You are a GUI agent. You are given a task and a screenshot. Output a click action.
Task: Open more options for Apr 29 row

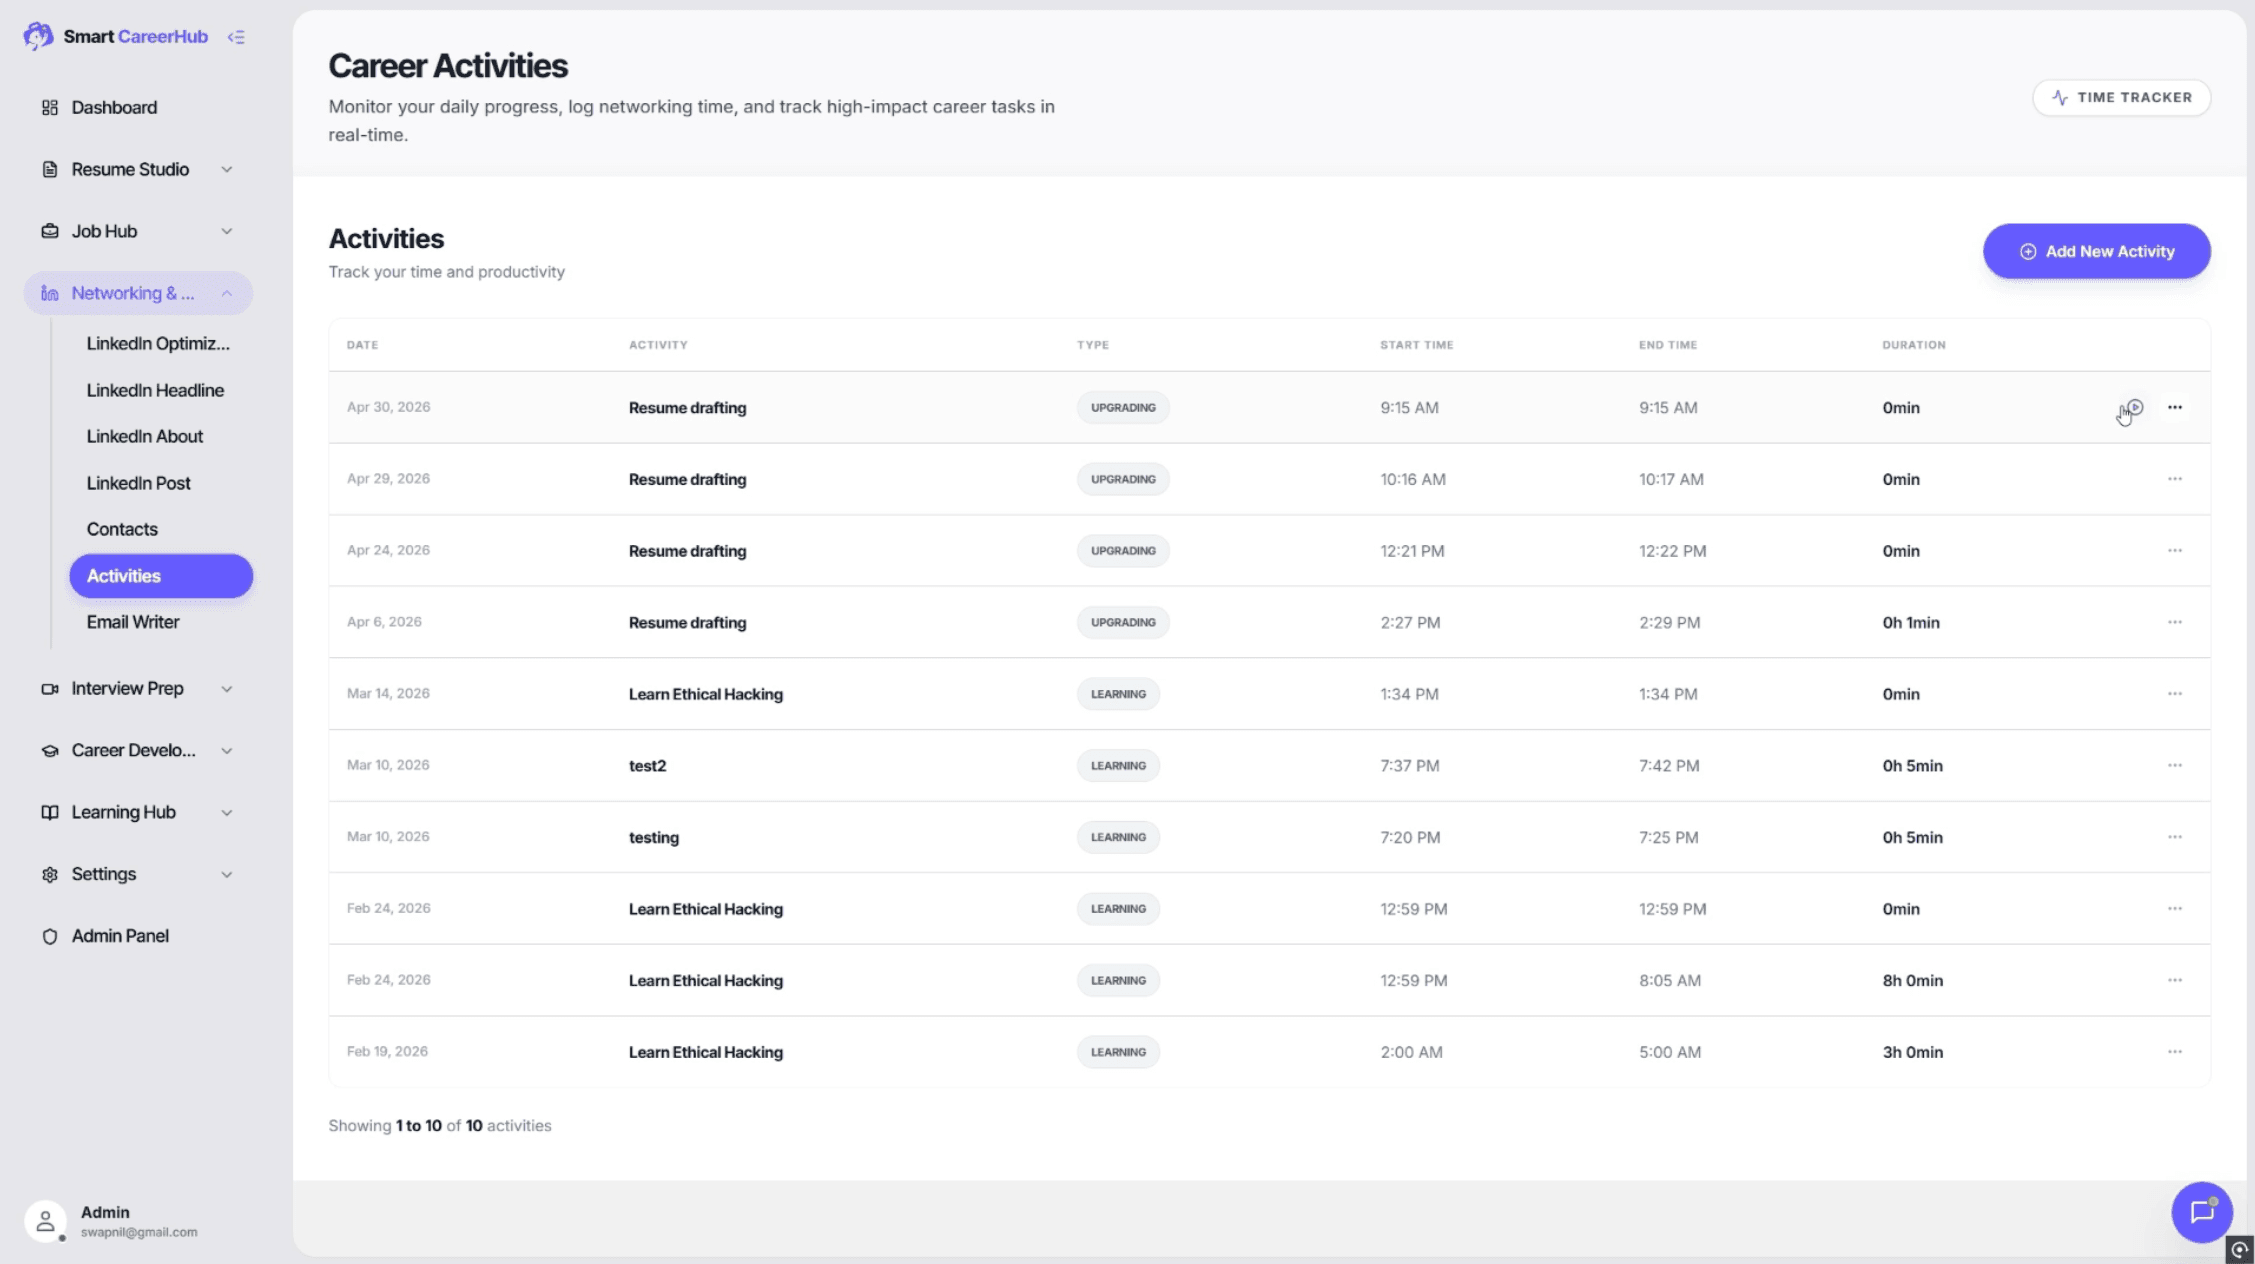2174,479
